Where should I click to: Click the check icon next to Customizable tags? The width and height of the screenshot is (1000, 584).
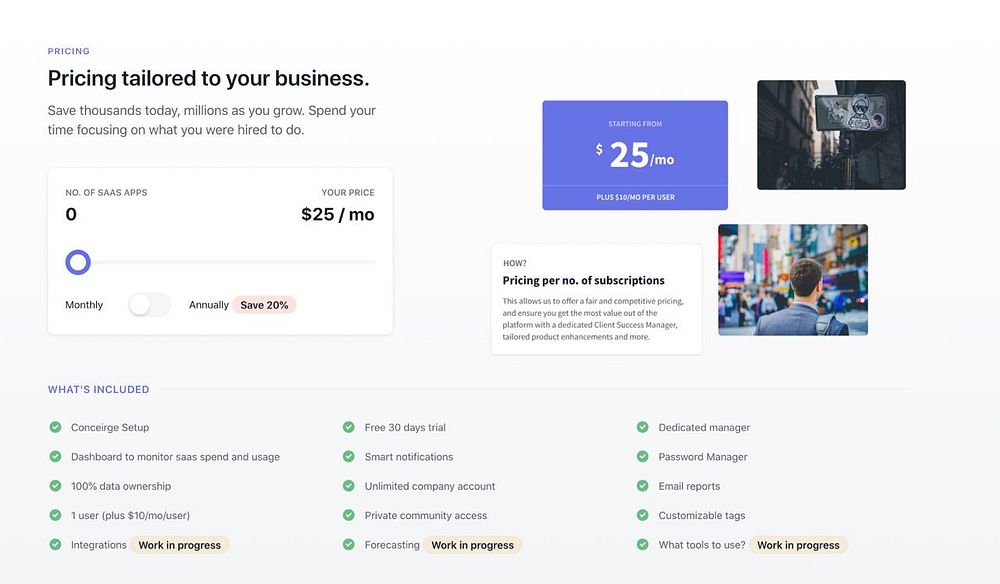[643, 515]
